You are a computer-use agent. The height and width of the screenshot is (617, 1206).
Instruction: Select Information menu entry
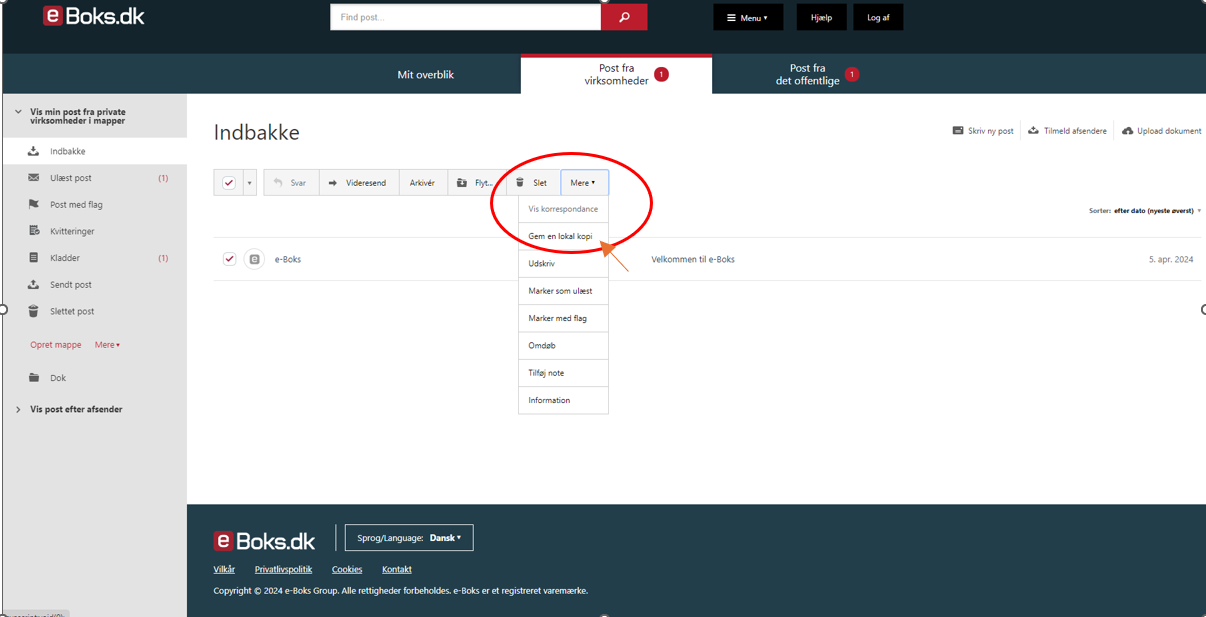pos(563,400)
